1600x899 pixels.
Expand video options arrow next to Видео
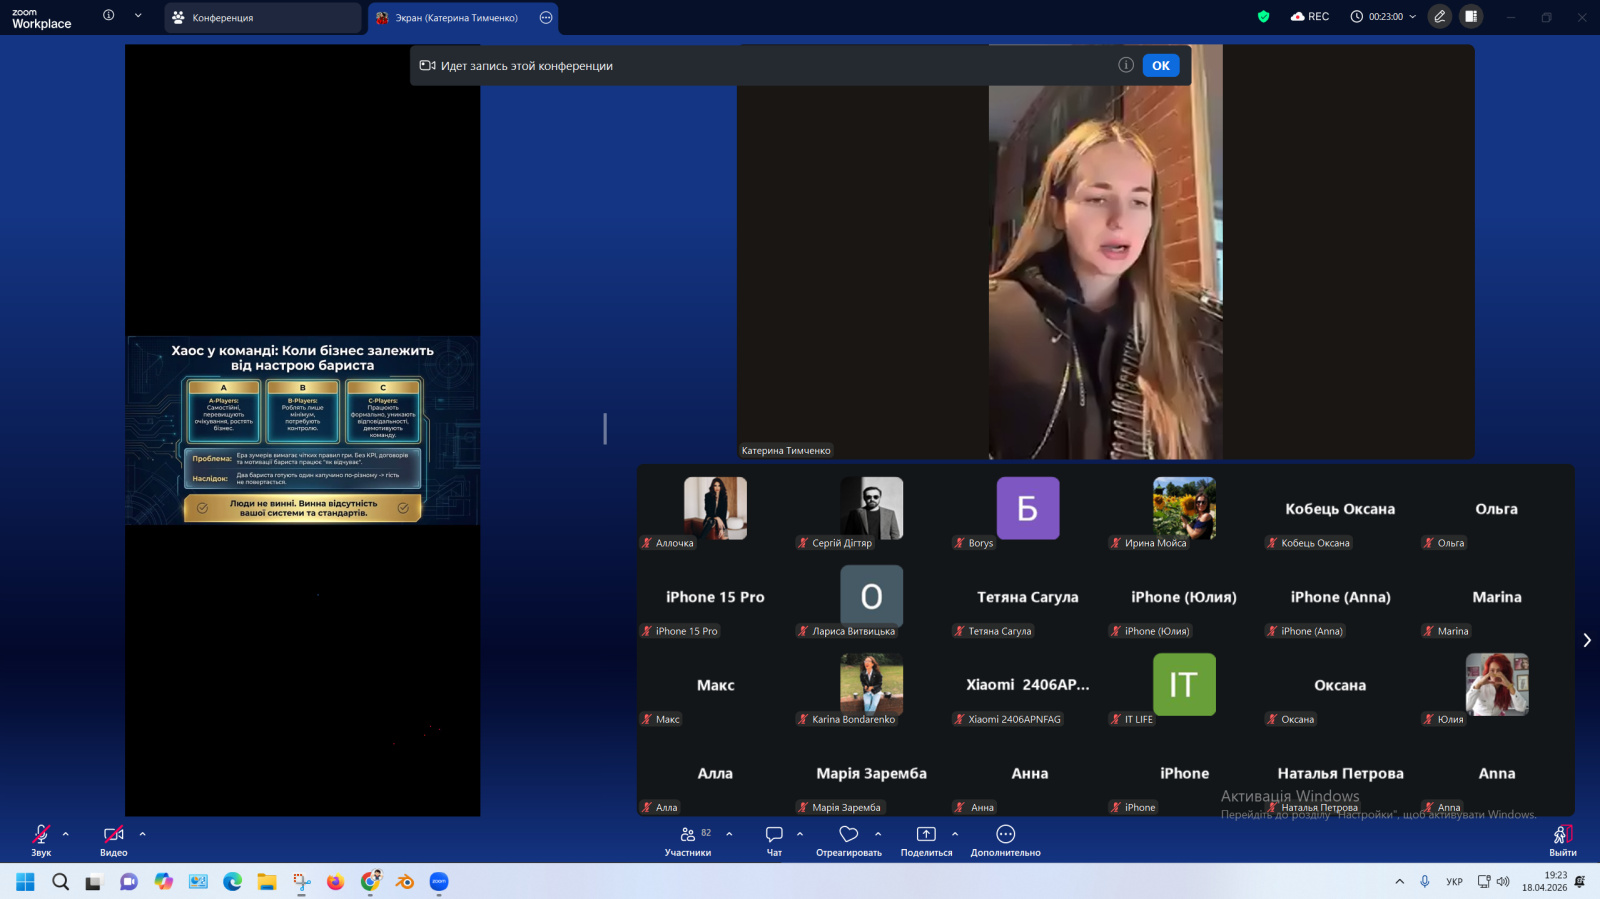pos(142,834)
